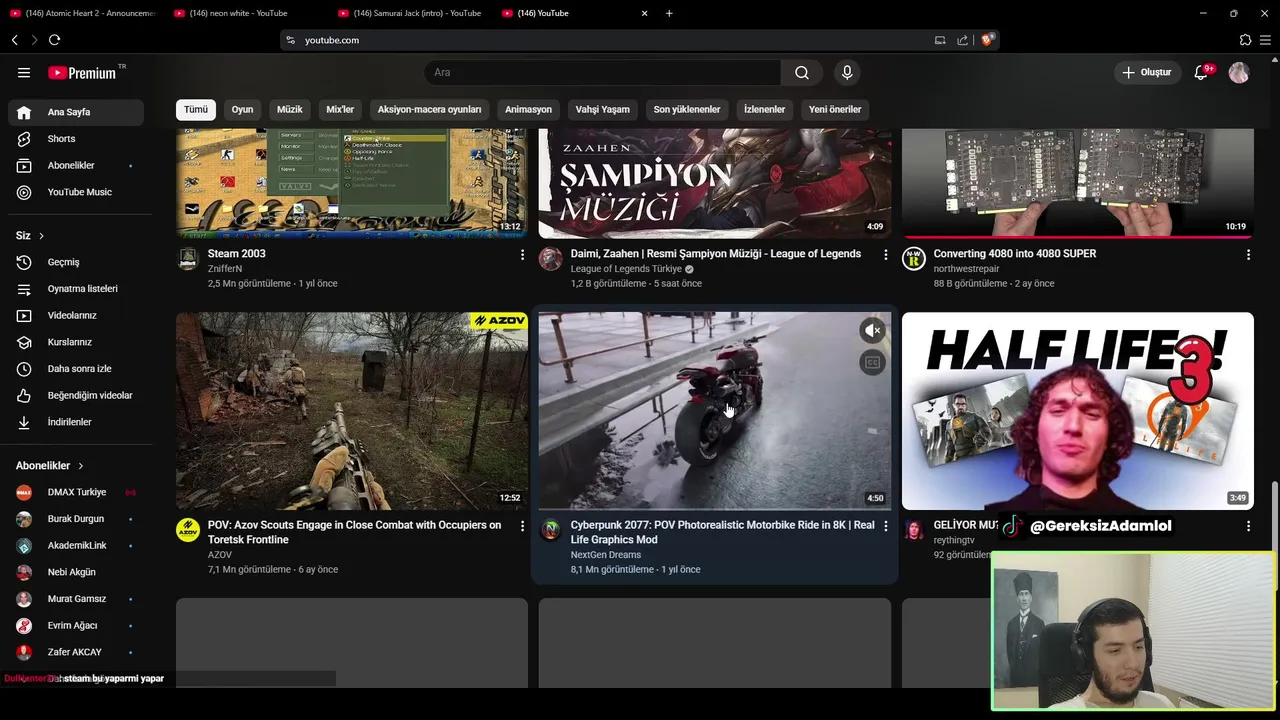Go to Ana Sayfa in sidebar
The image size is (1280, 720).
click(76, 112)
